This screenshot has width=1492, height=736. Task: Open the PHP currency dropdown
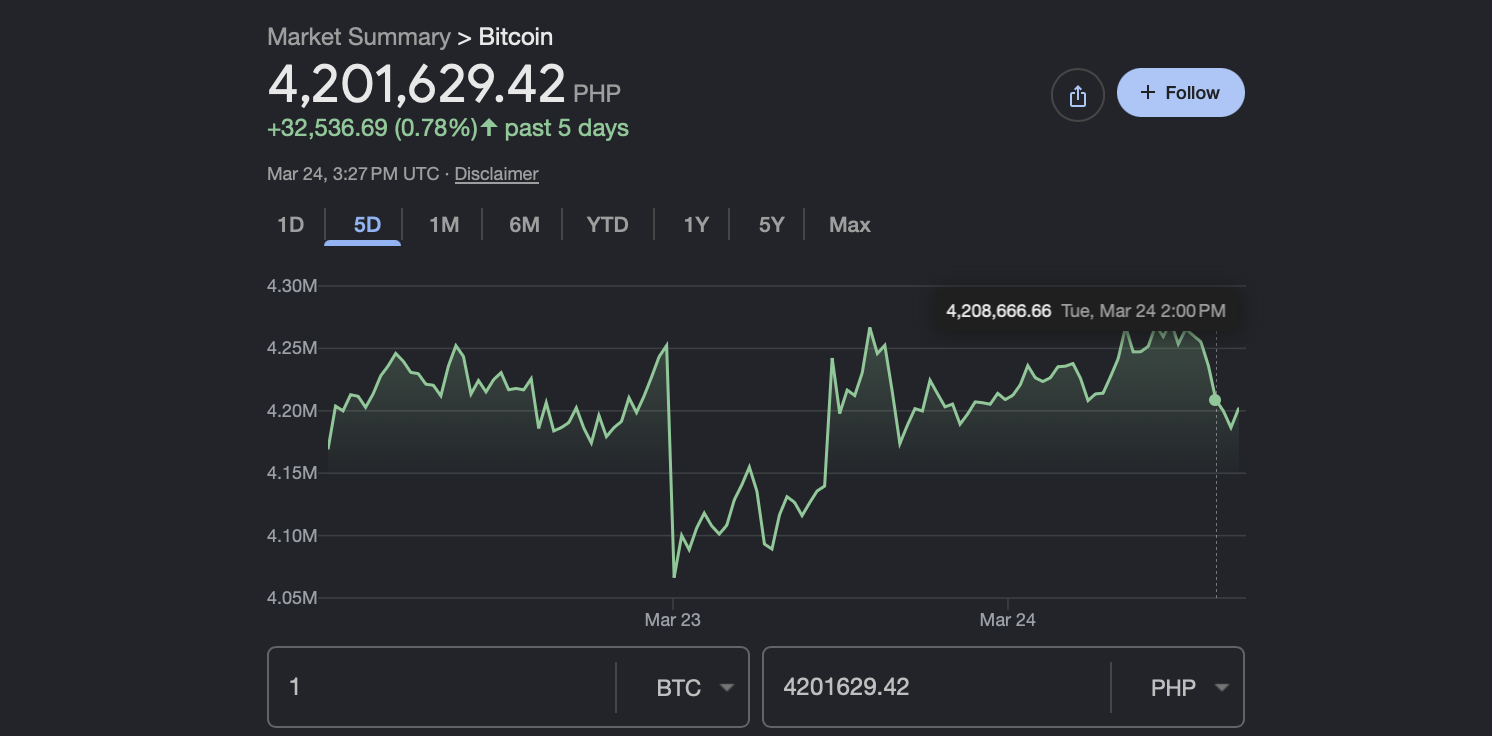pyautogui.click(x=1192, y=687)
